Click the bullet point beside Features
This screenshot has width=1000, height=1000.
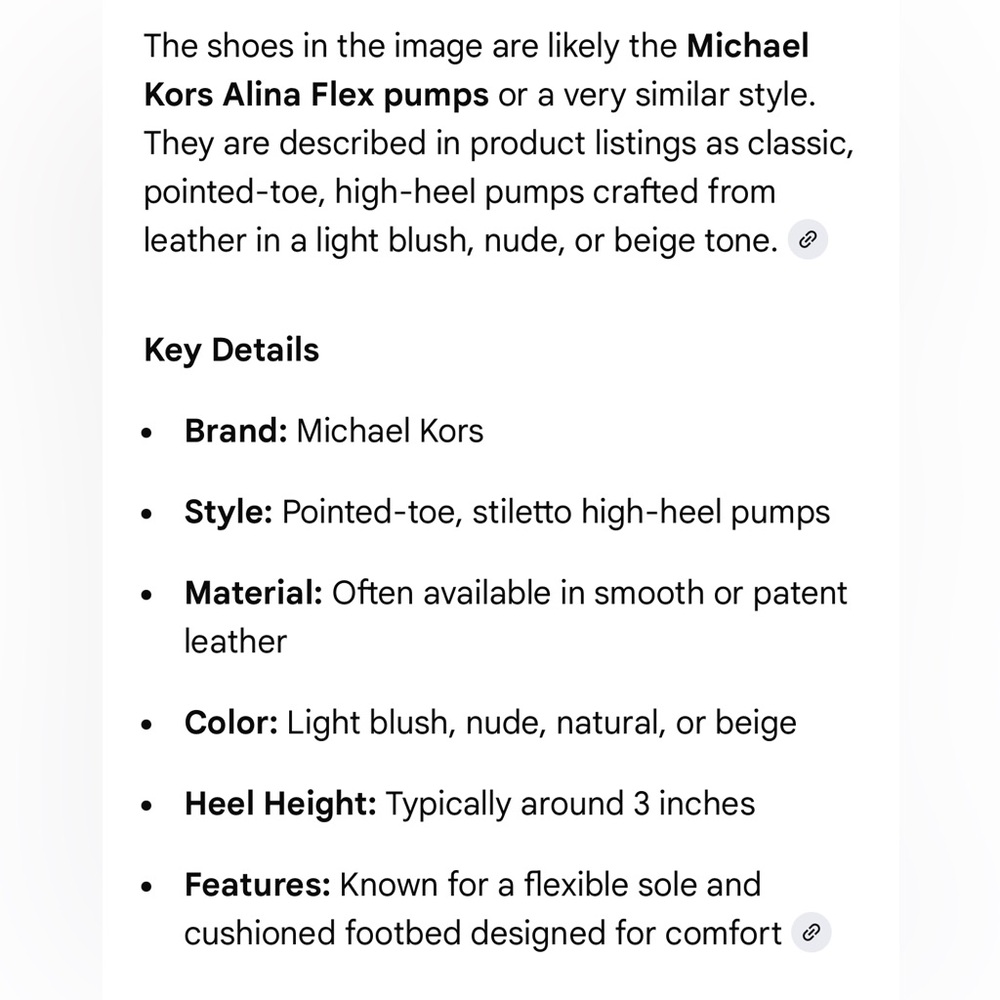(147, 886)
